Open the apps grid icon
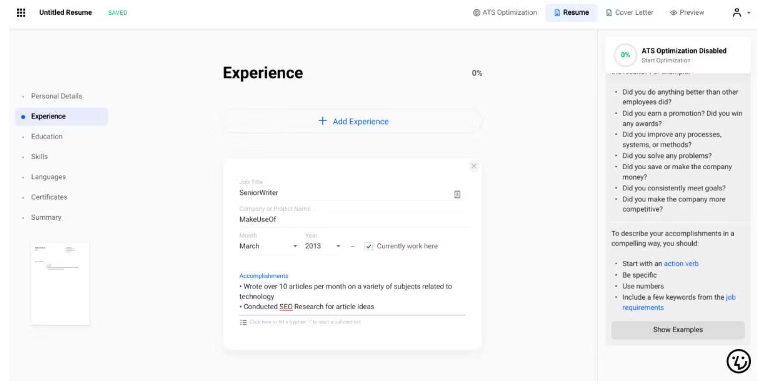 [x=21, y=13]
